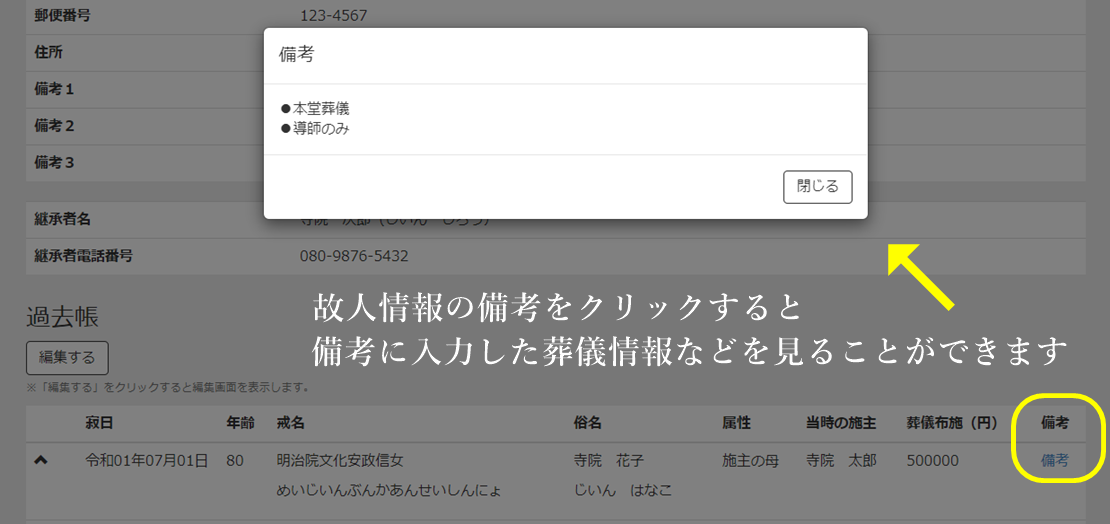Open the 備考 link in the table row

click(1055, 461)
